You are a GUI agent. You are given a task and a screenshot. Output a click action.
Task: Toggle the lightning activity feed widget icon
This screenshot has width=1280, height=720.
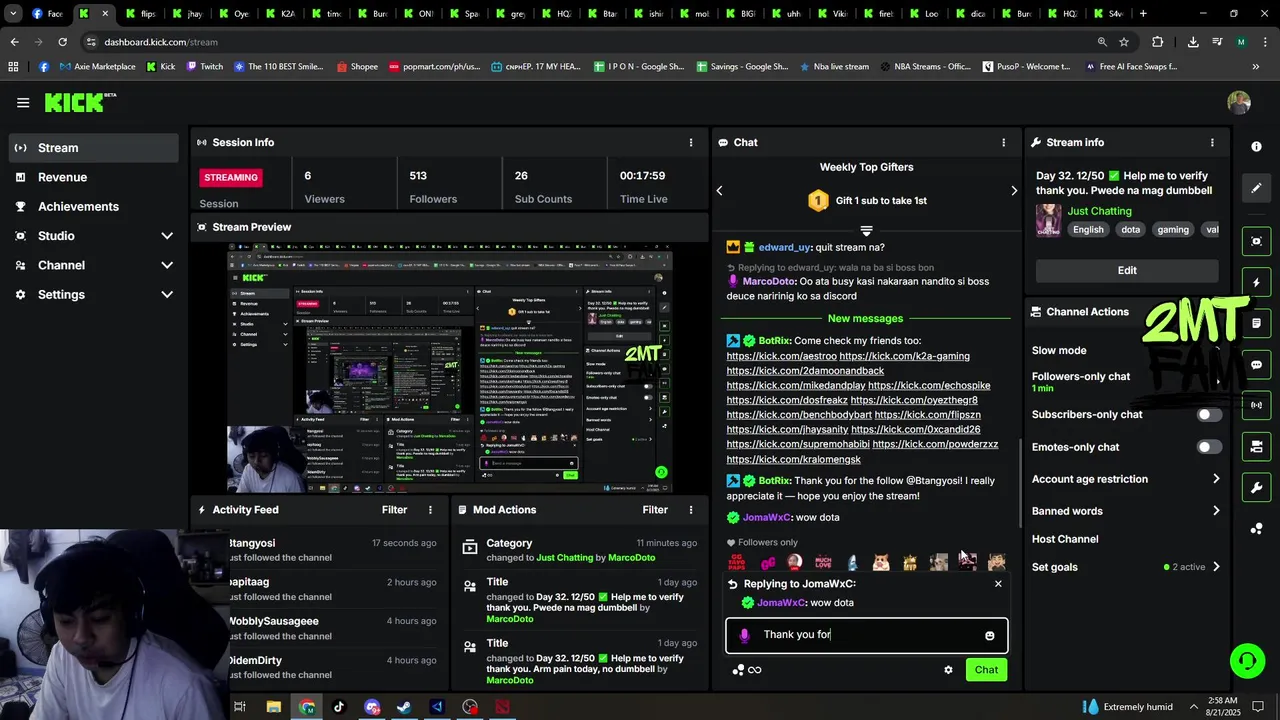(1256, 283)
